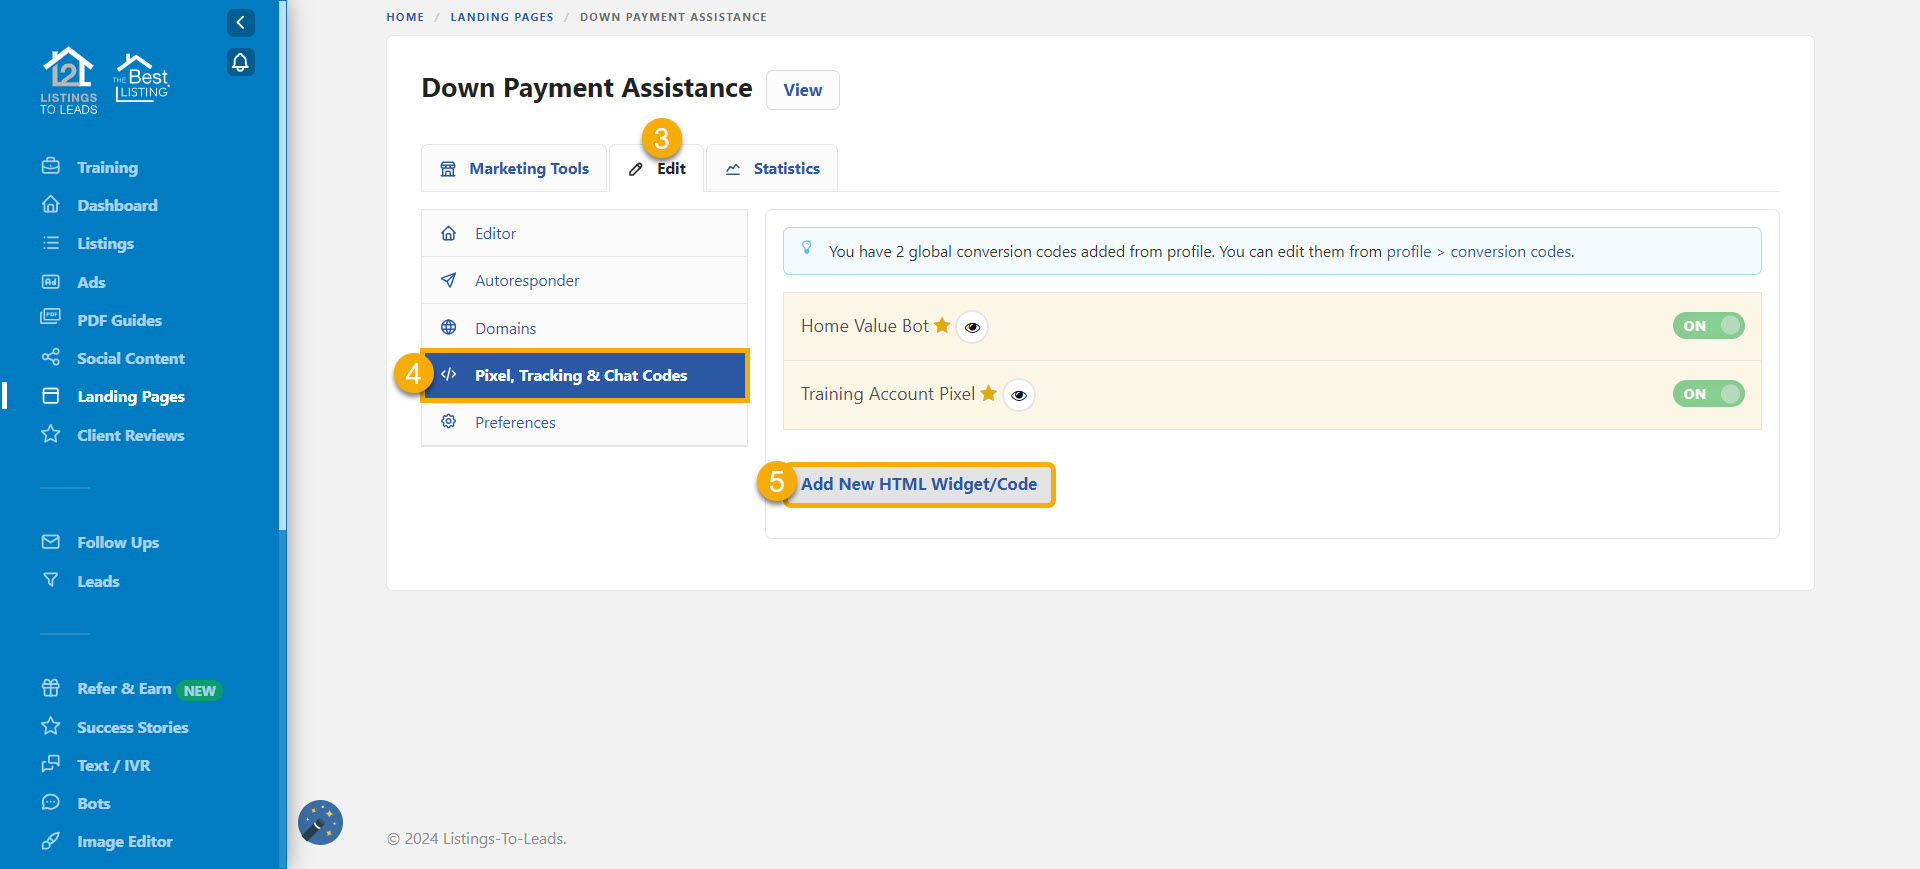
Task: Go to Landing Pages in breadcrumb
Action: pyautogui.click(x=501, y=17)
